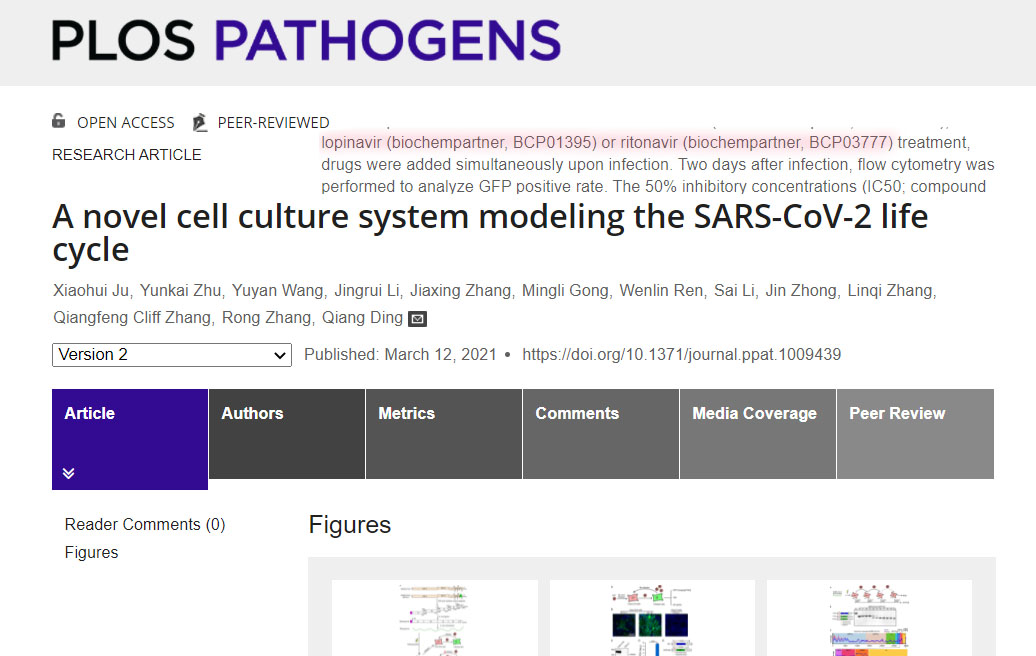This screenshot has width=1036, height=656.
Task: Click the Figures section heading
Action: pos(350,525)
